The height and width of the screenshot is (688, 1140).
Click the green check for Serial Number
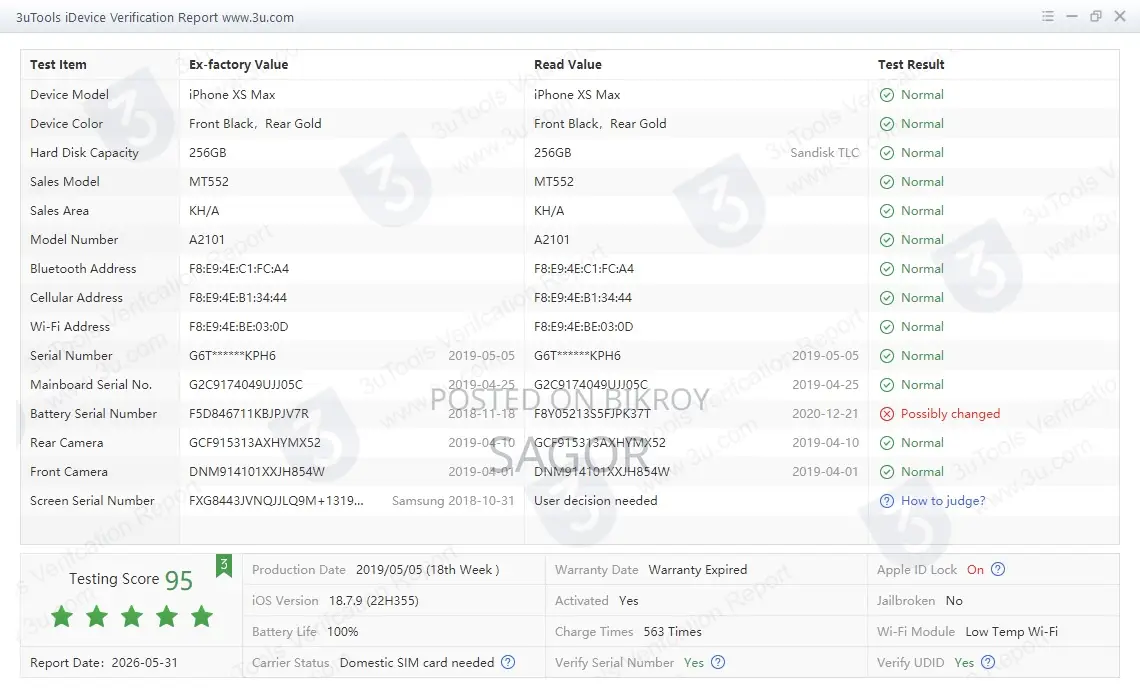pos(887,356)
